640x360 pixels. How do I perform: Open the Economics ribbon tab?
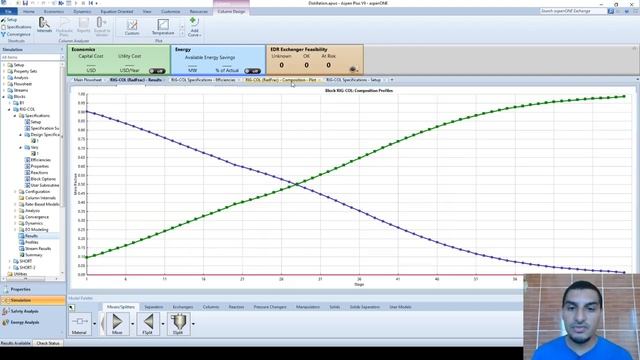pos(54,11)
